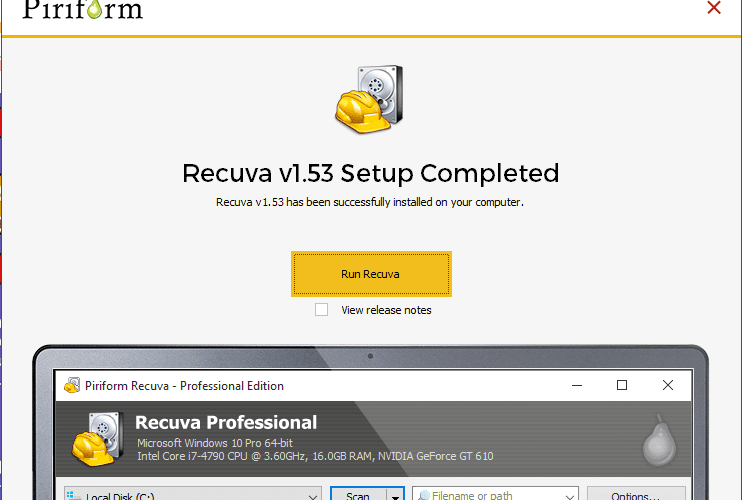
Task: Click the "successfully installed on your computer" message
Action: 370,202
